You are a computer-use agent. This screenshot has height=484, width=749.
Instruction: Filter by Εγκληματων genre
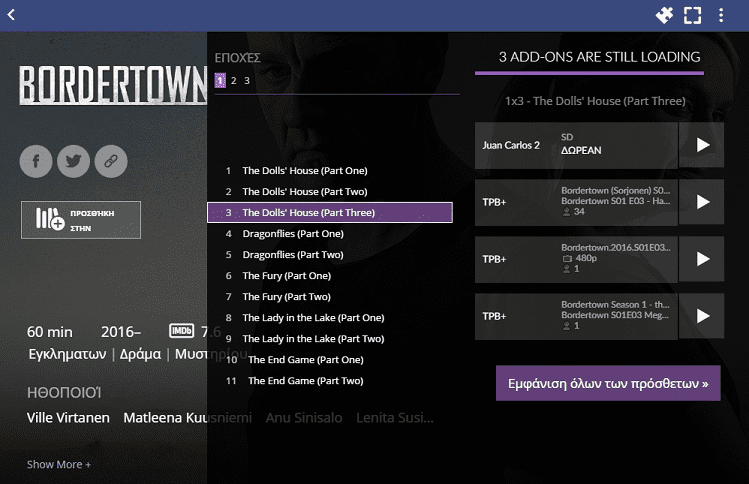[x=67, y=354]
